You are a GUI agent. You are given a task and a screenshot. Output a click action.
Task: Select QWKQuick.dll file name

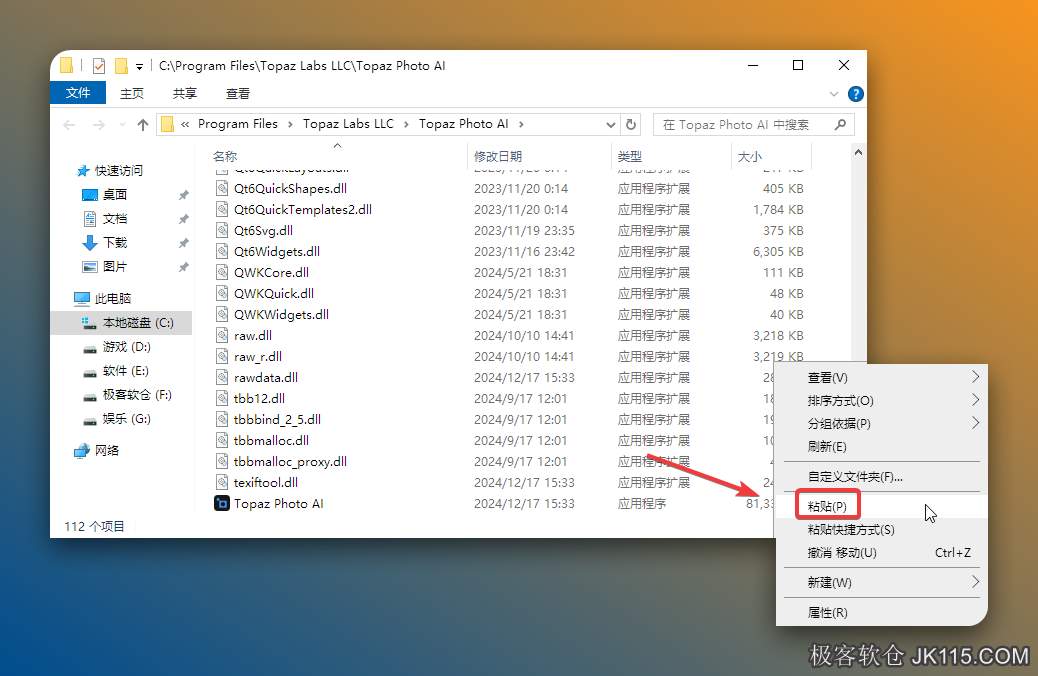coord(273,294)
